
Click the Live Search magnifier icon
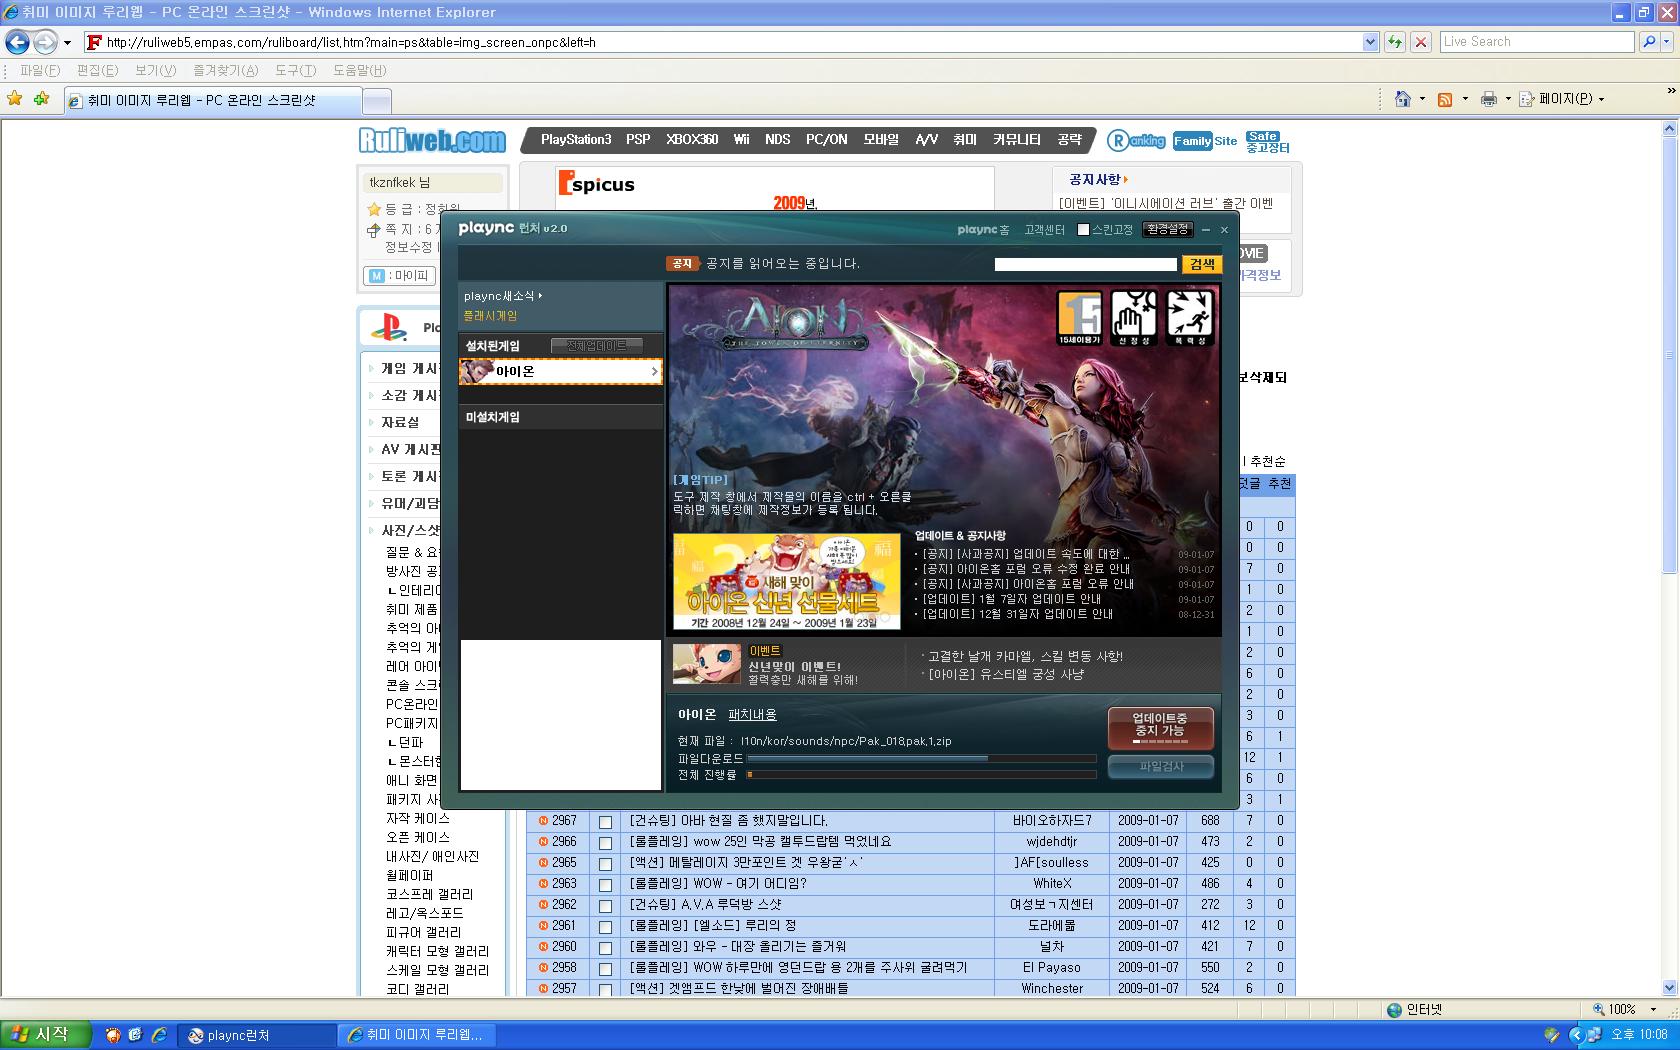pyautogui.click(x=1649, y=42)
